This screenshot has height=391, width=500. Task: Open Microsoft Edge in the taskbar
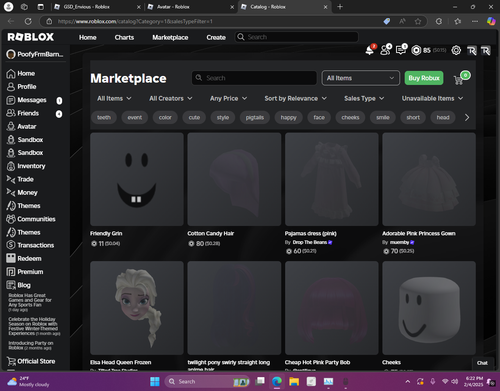click(276, 381)
